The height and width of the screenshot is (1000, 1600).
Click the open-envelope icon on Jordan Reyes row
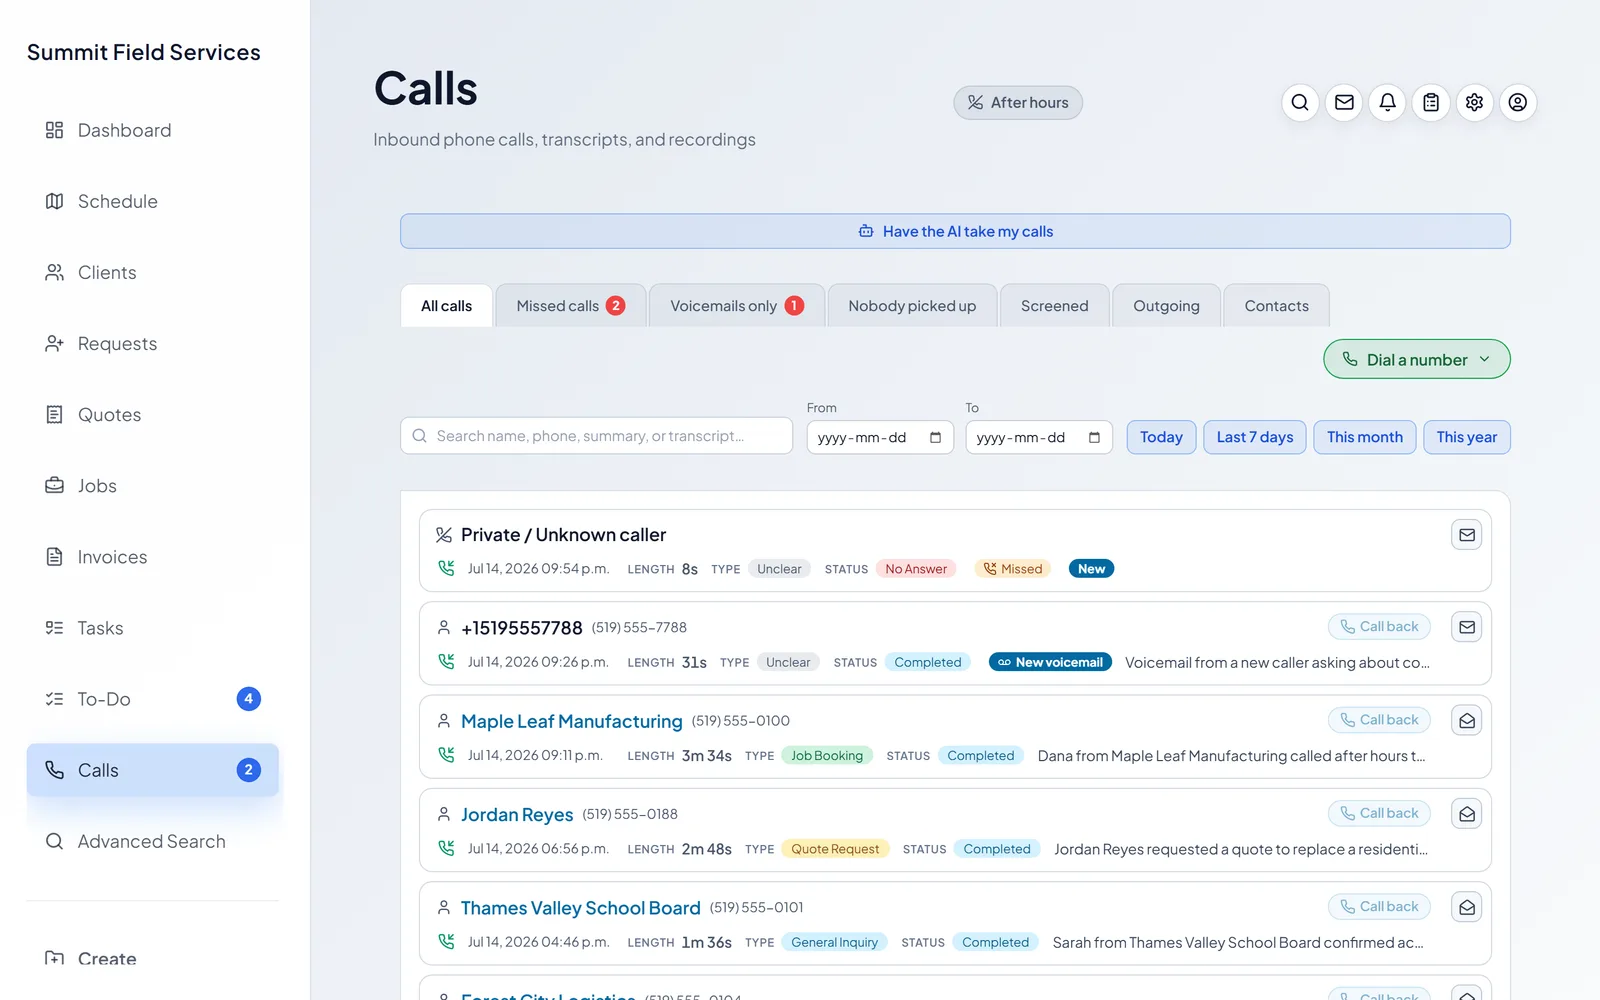click(x=1467, y=814)
